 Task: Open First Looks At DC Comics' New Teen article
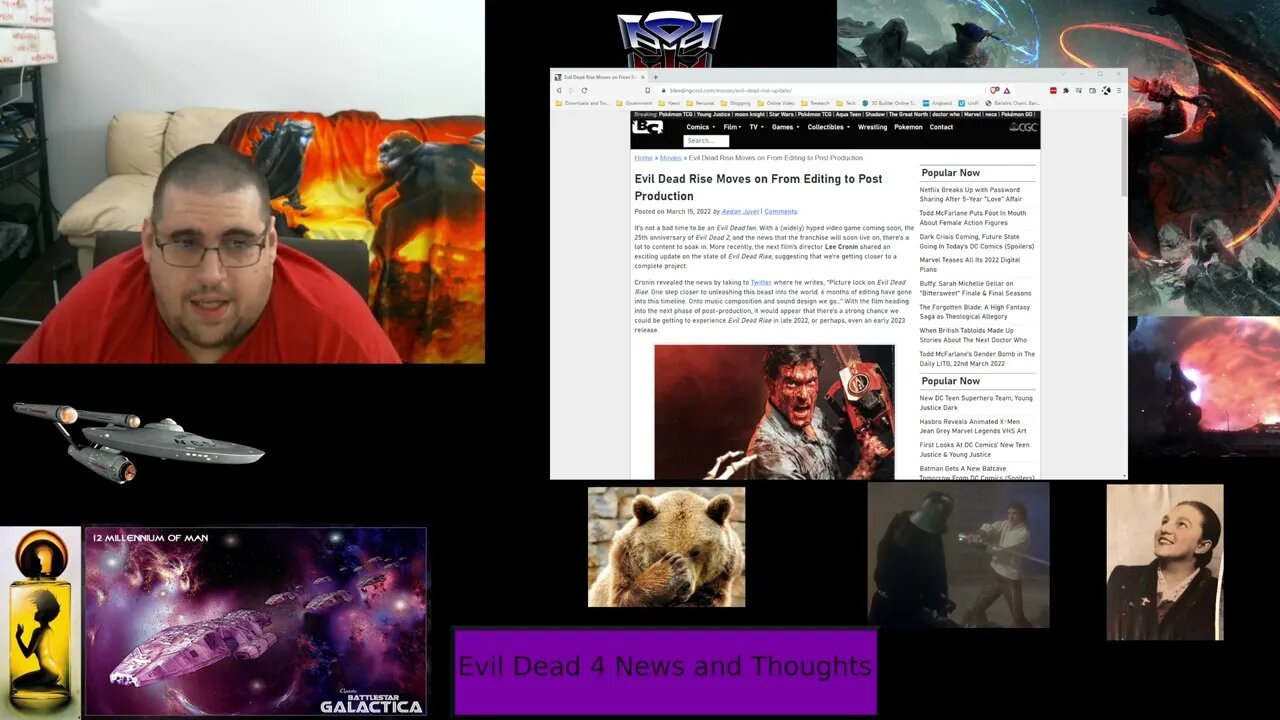974,450
